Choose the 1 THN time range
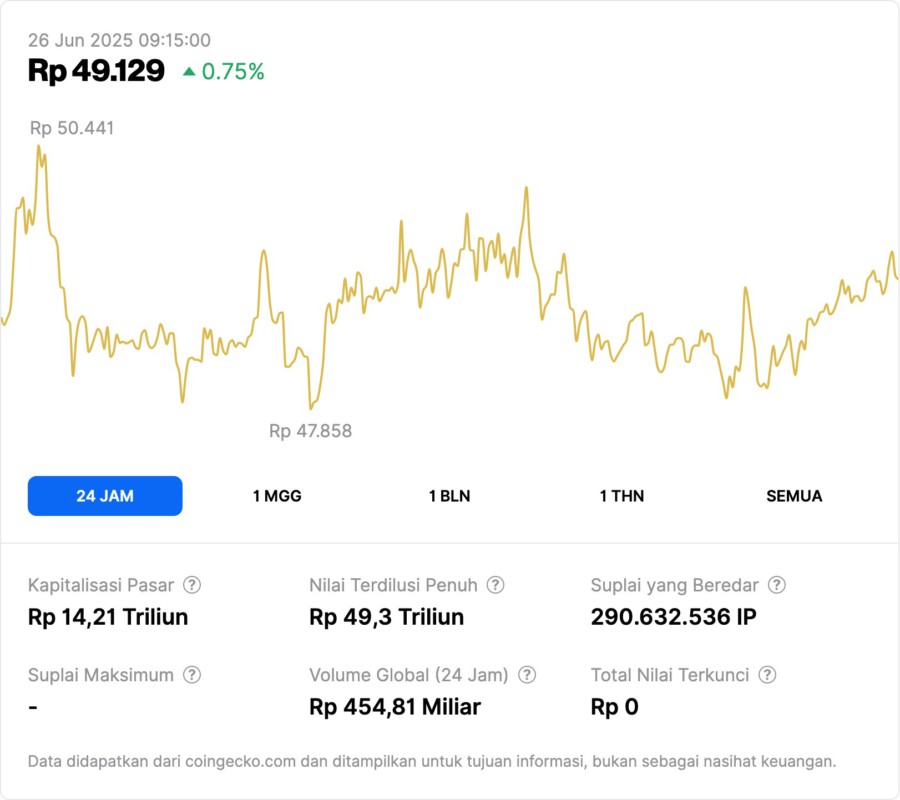900x800 pixels. [x=622, y=496]
